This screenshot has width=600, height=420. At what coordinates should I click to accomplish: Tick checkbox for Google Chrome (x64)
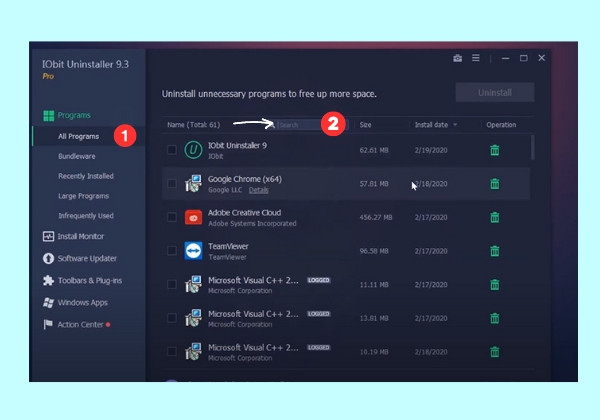pos(172,184)
